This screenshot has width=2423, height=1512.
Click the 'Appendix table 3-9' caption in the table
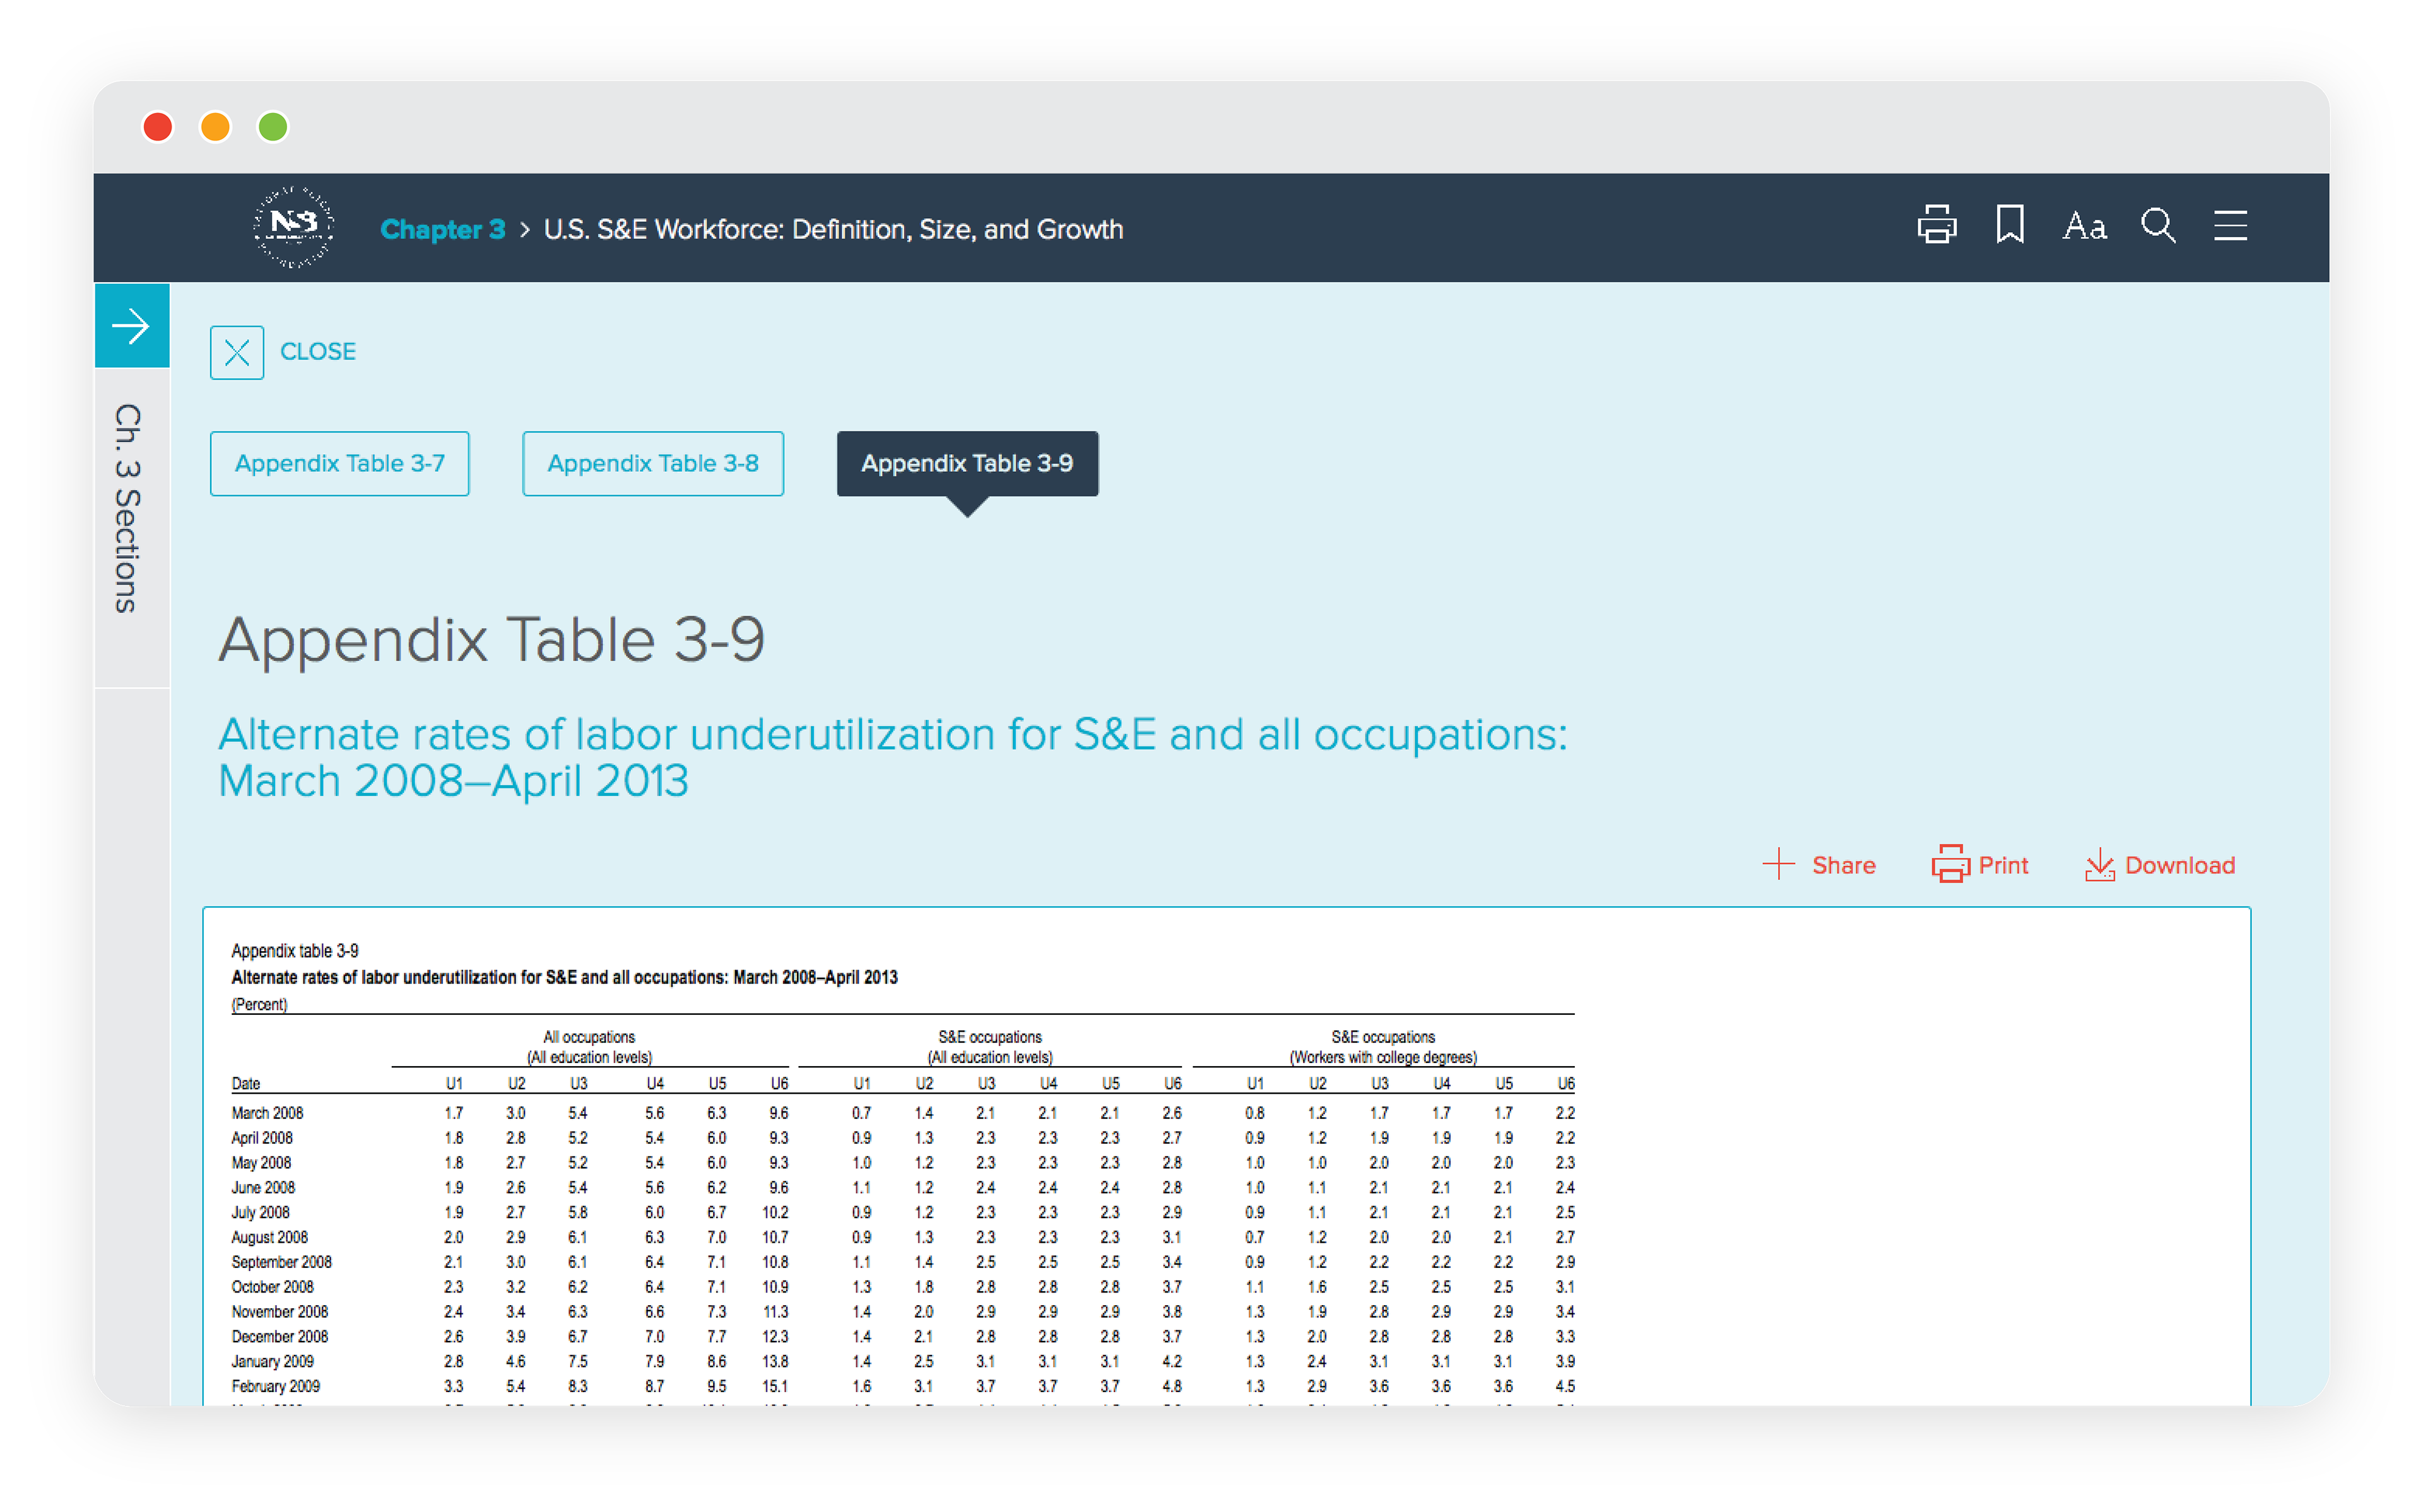(x=295, y=951)
